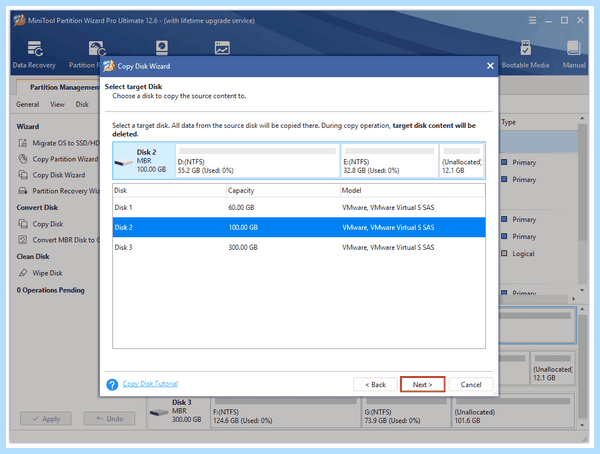This screenshot has height=454, width=600.
Task: Sort by the Disk column header
Action: pyautogui.click(x=169, y=190)
